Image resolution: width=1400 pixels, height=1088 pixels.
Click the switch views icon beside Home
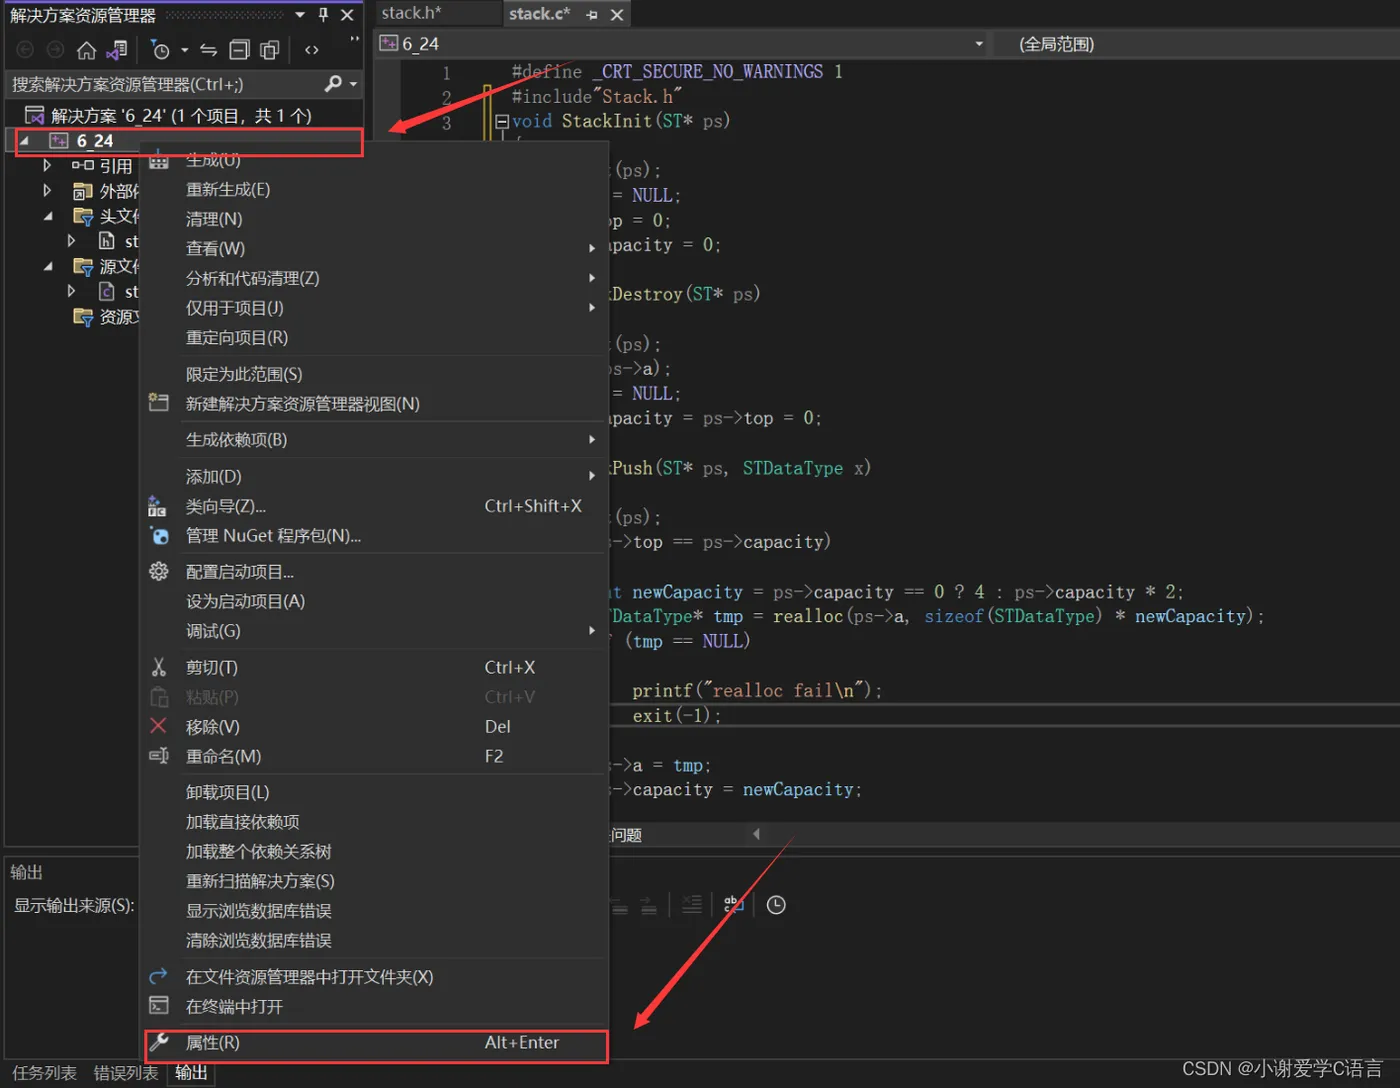pos(117,50)
